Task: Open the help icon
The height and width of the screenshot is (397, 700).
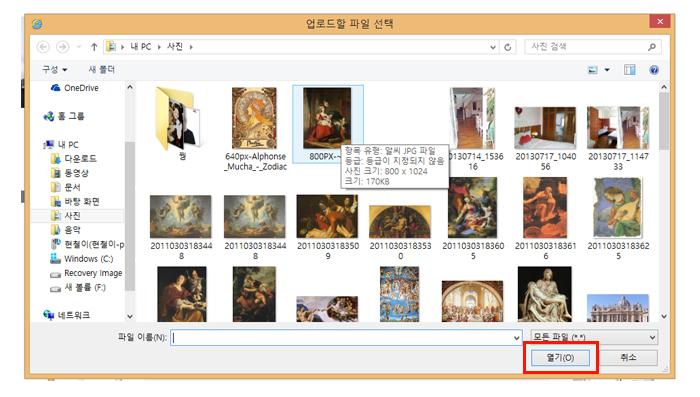Action: click(x=654, y=70)
